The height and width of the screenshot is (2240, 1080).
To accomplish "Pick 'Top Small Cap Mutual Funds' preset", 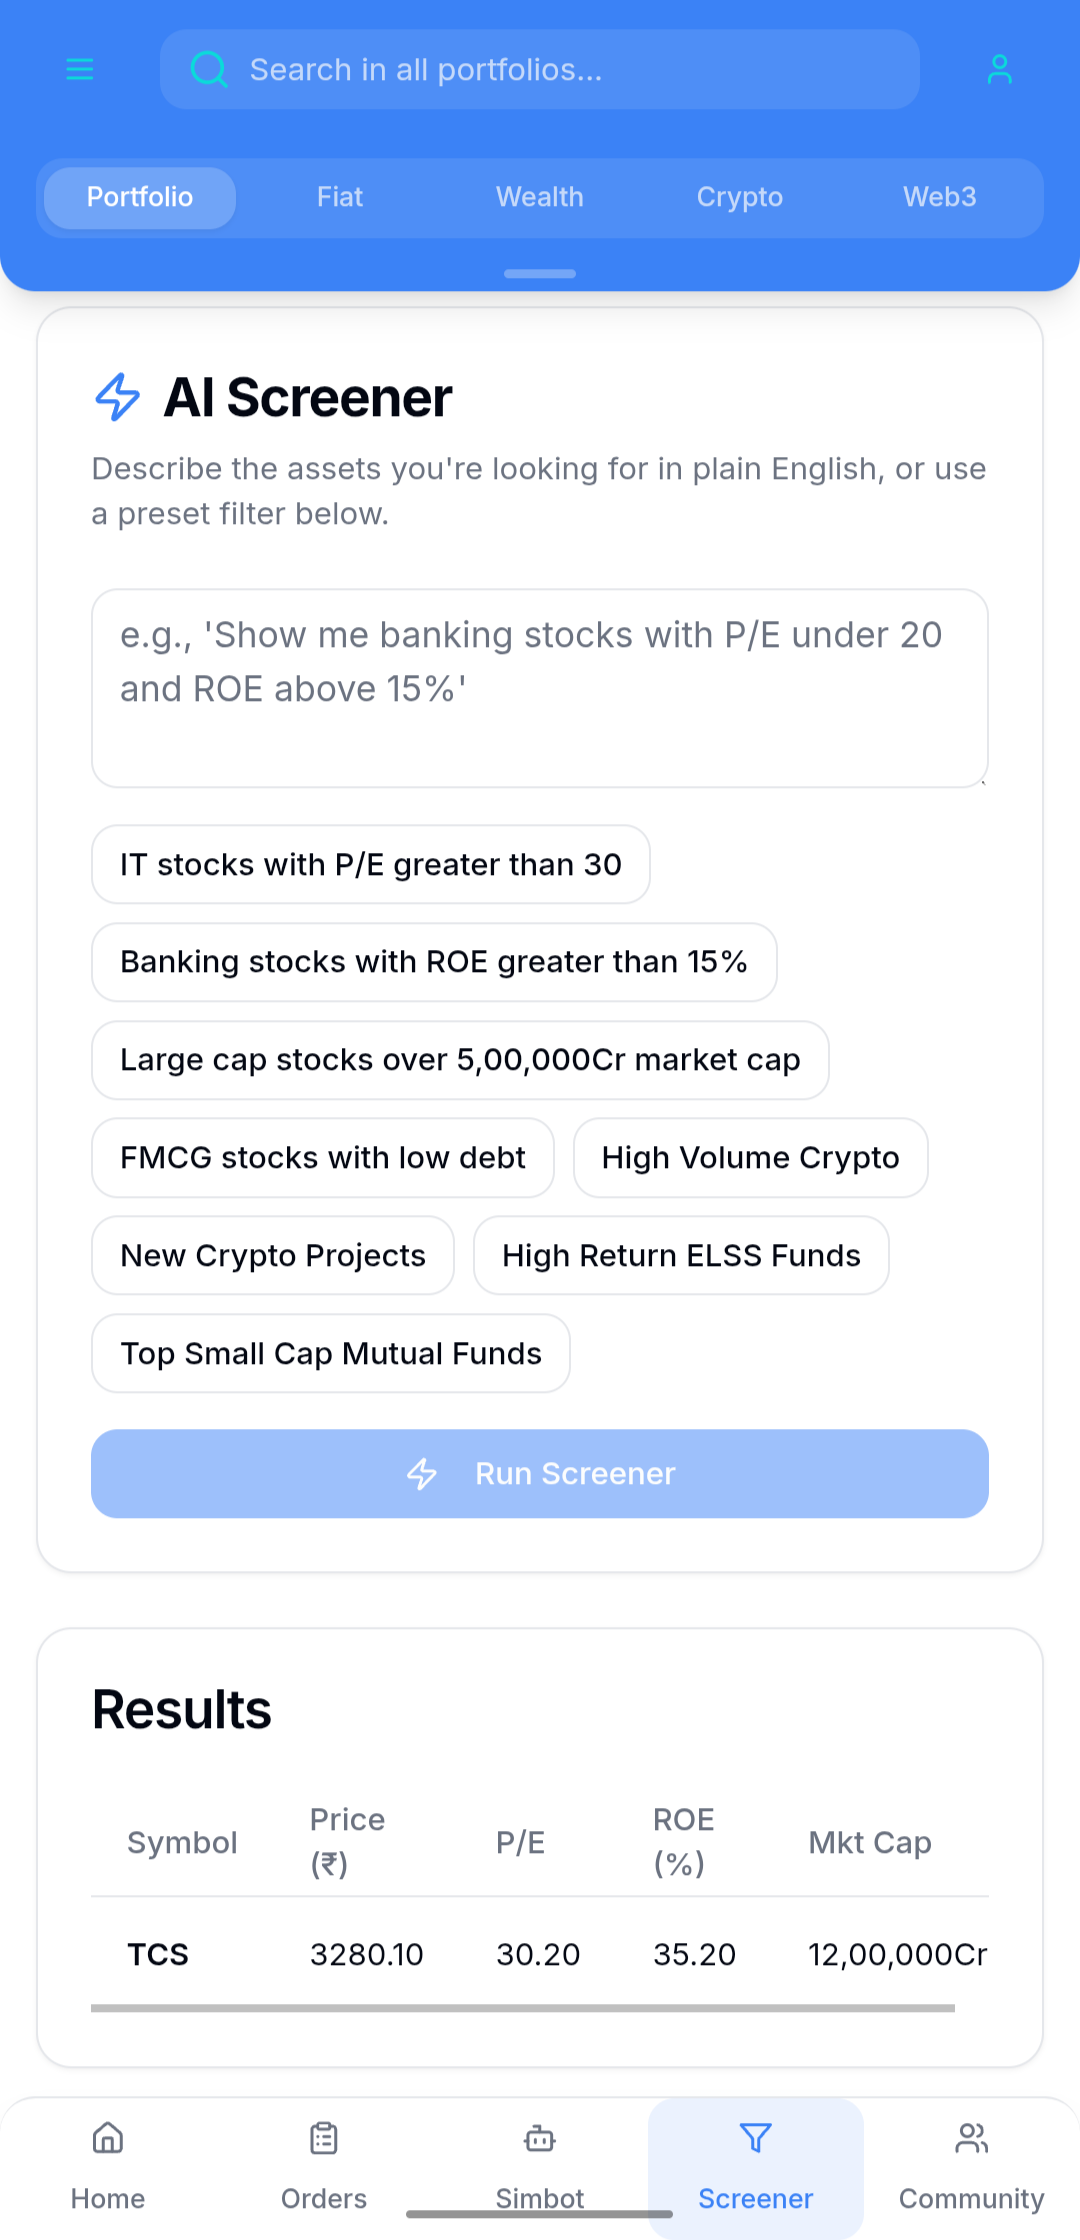I will click(x=331, y=1353).
